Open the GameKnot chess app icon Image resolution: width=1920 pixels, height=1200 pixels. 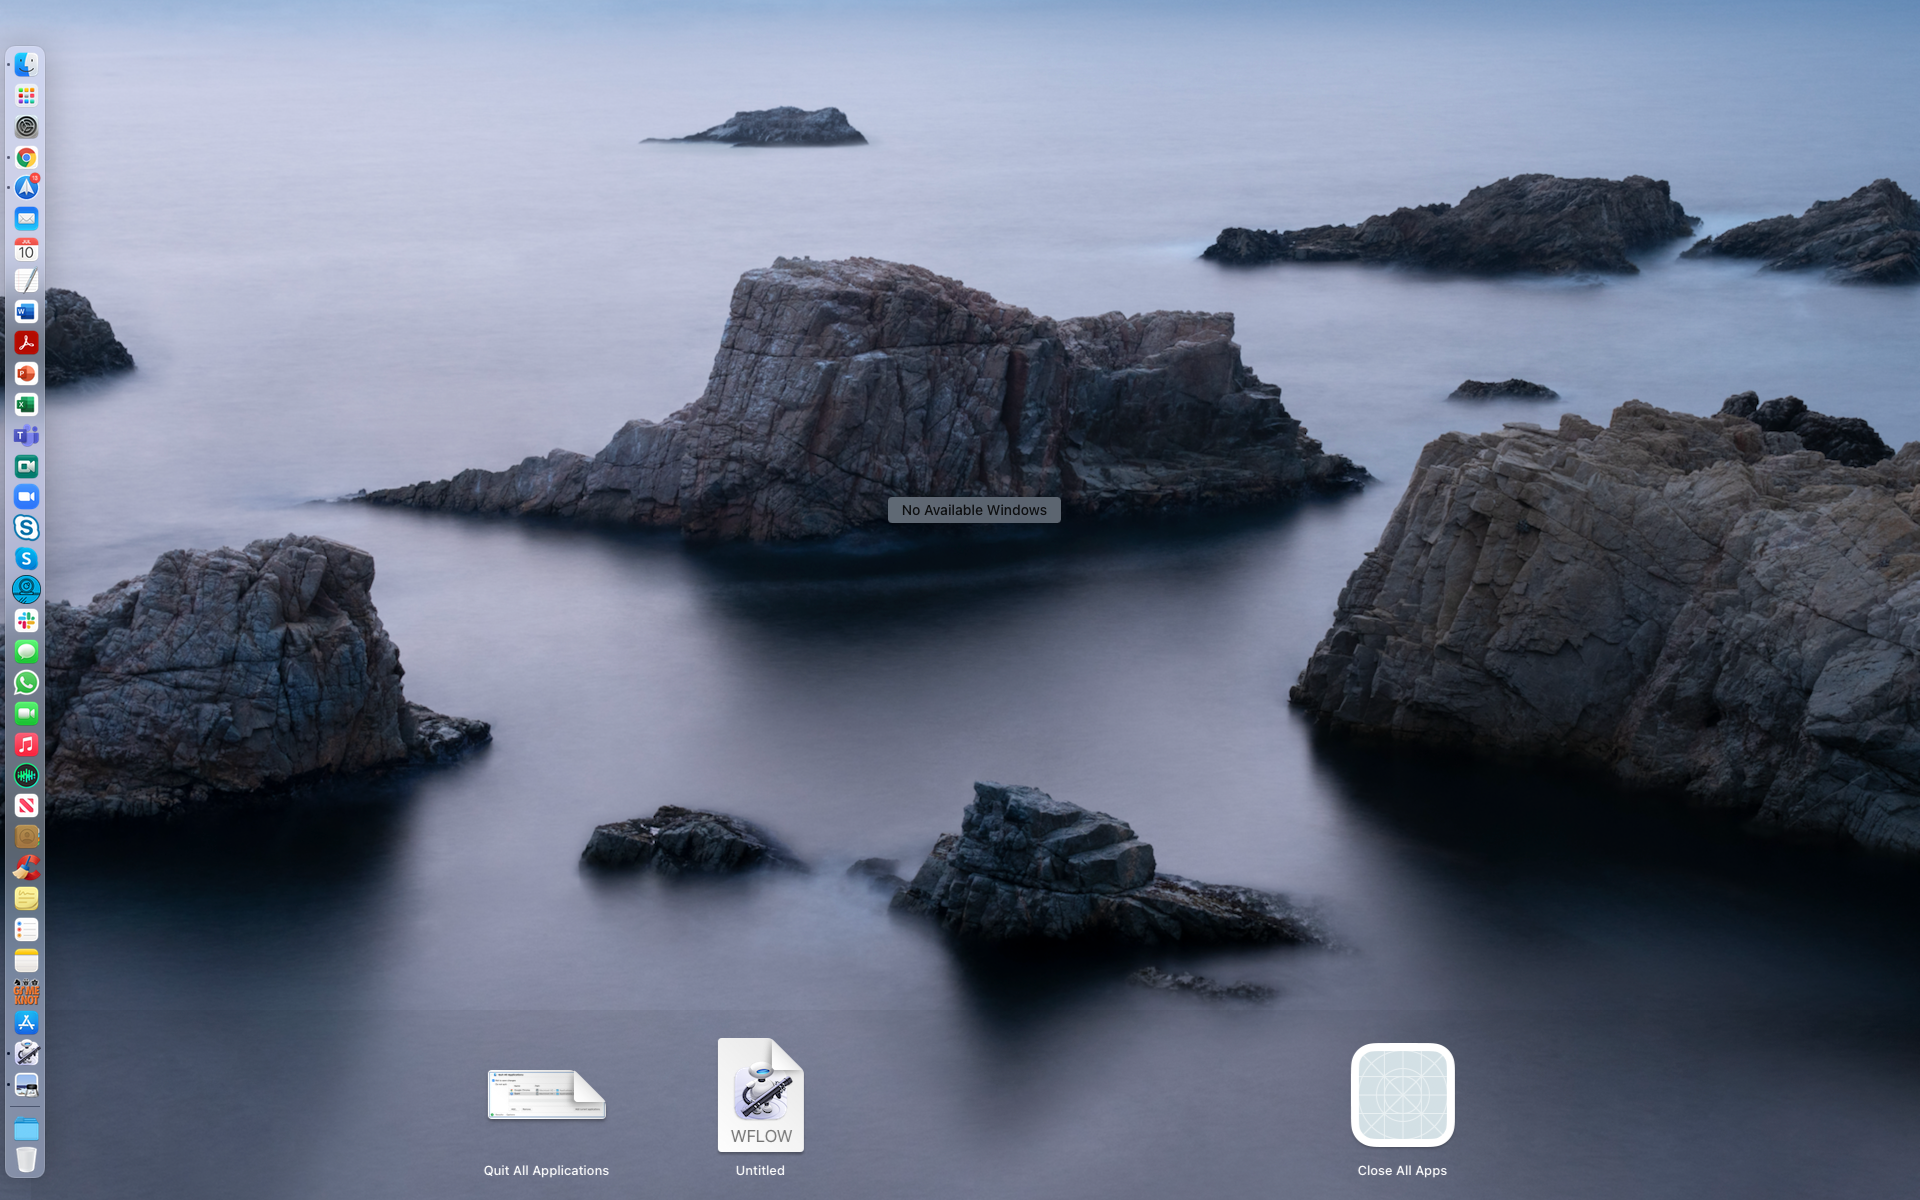pos(26,992)
